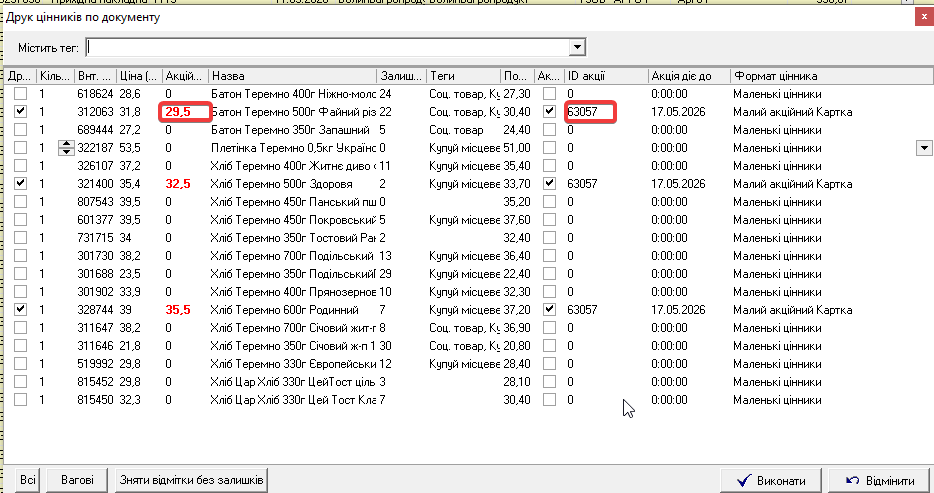Select promo price 35,5 cell

tap(178, 310)
